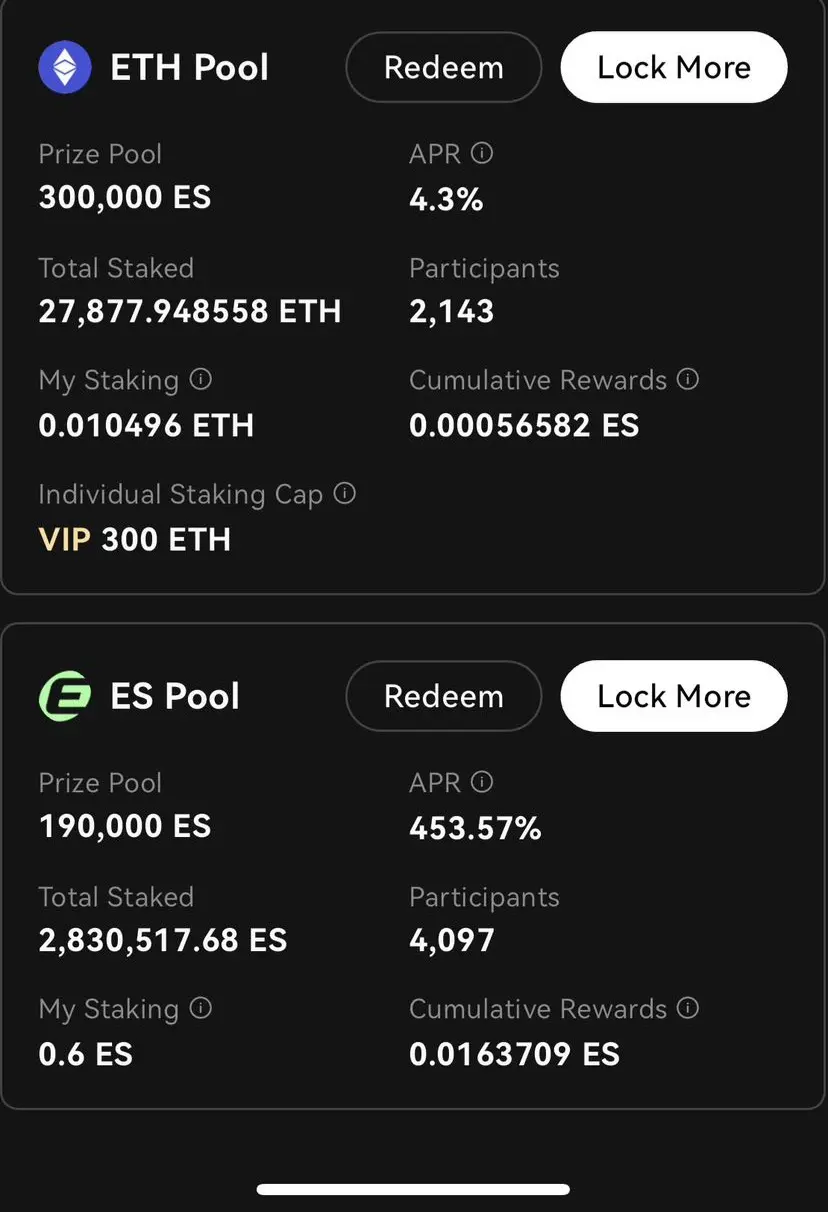Open the APR info icon in ETH Pool
Viewport: 828px width, 1212px height.
click(482, 154)
